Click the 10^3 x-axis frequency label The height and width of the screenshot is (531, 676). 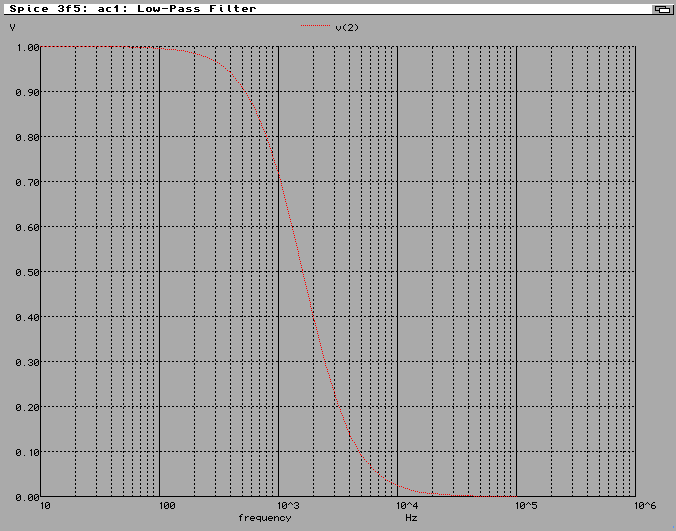tap(288, 506)
